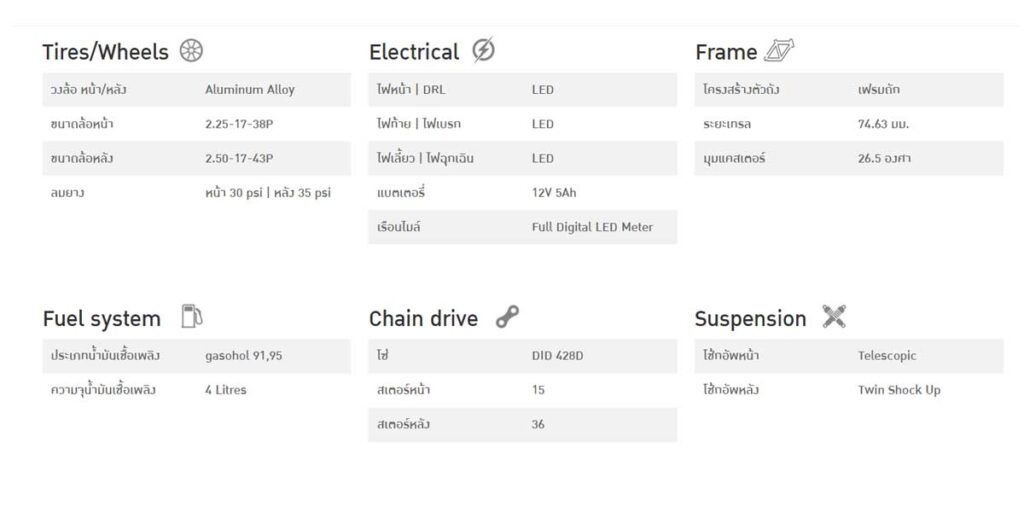Click the Full Digital LED Meter value
The height and width of the screenshot is (512, 1024).
point(592,227)
